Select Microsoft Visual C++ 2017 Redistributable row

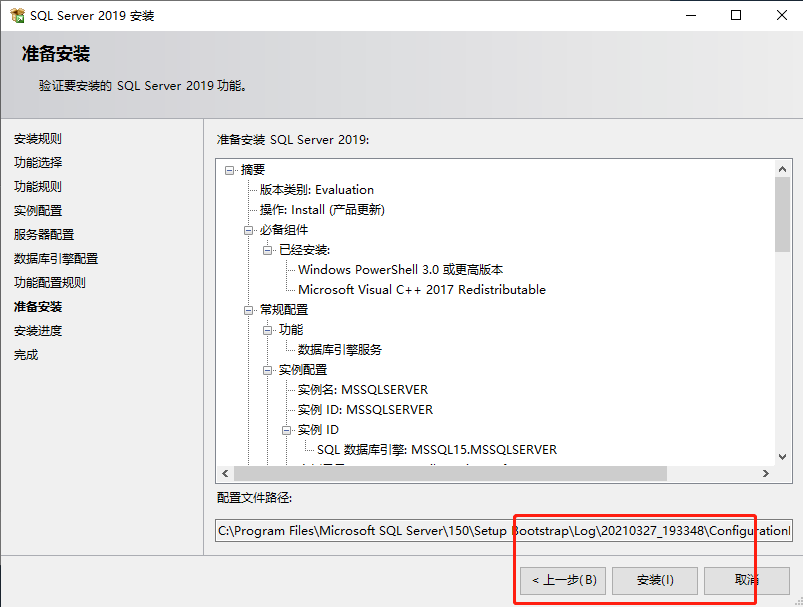[x=422, y=290]
